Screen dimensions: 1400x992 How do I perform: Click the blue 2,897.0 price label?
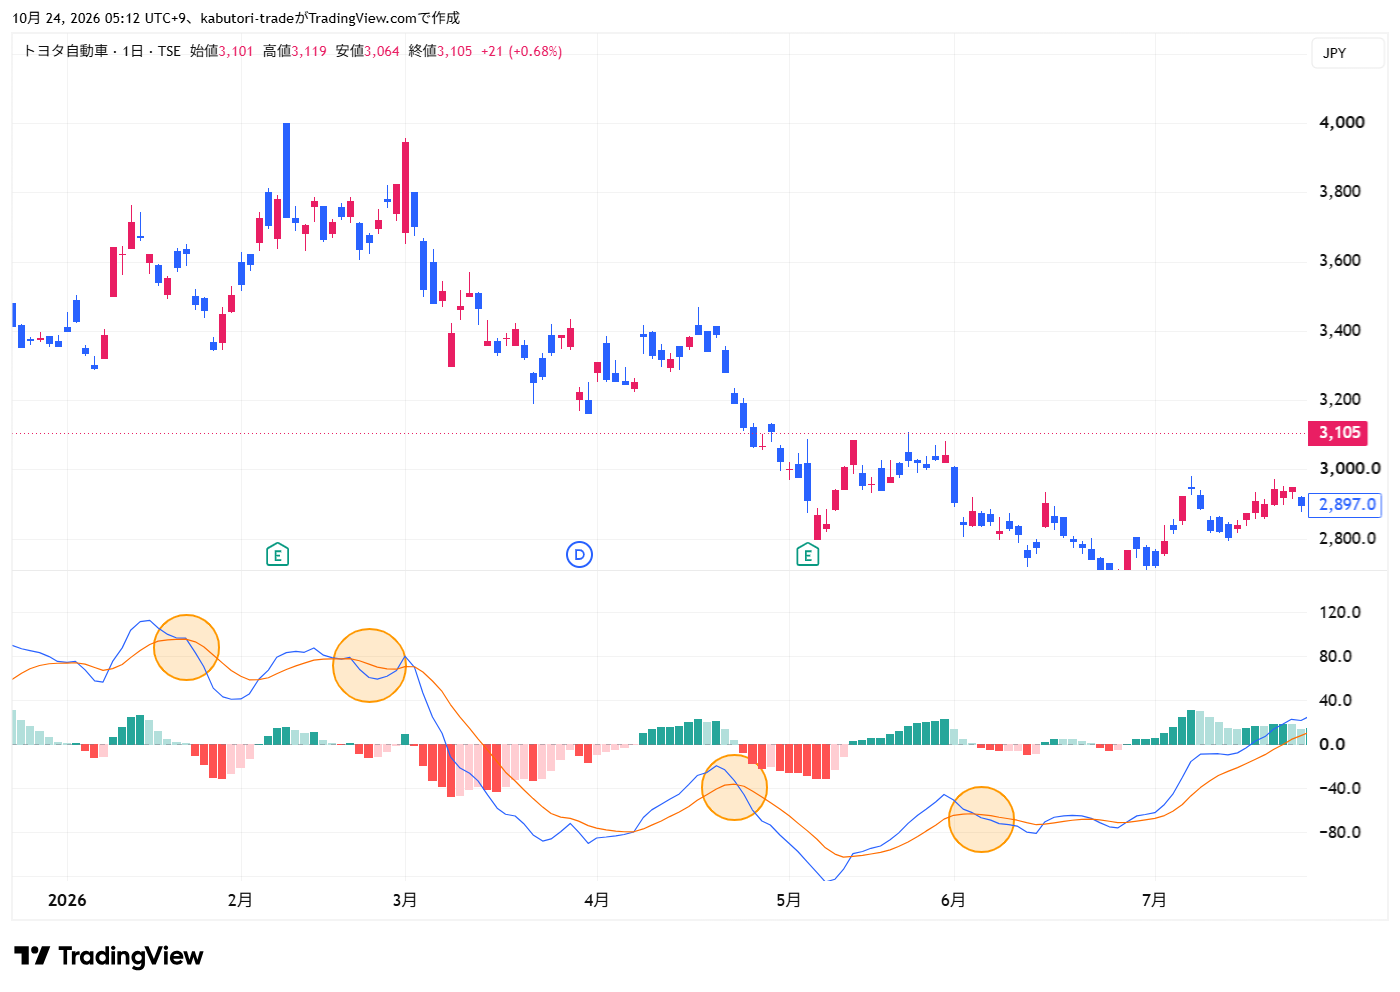coord(1345,505)
